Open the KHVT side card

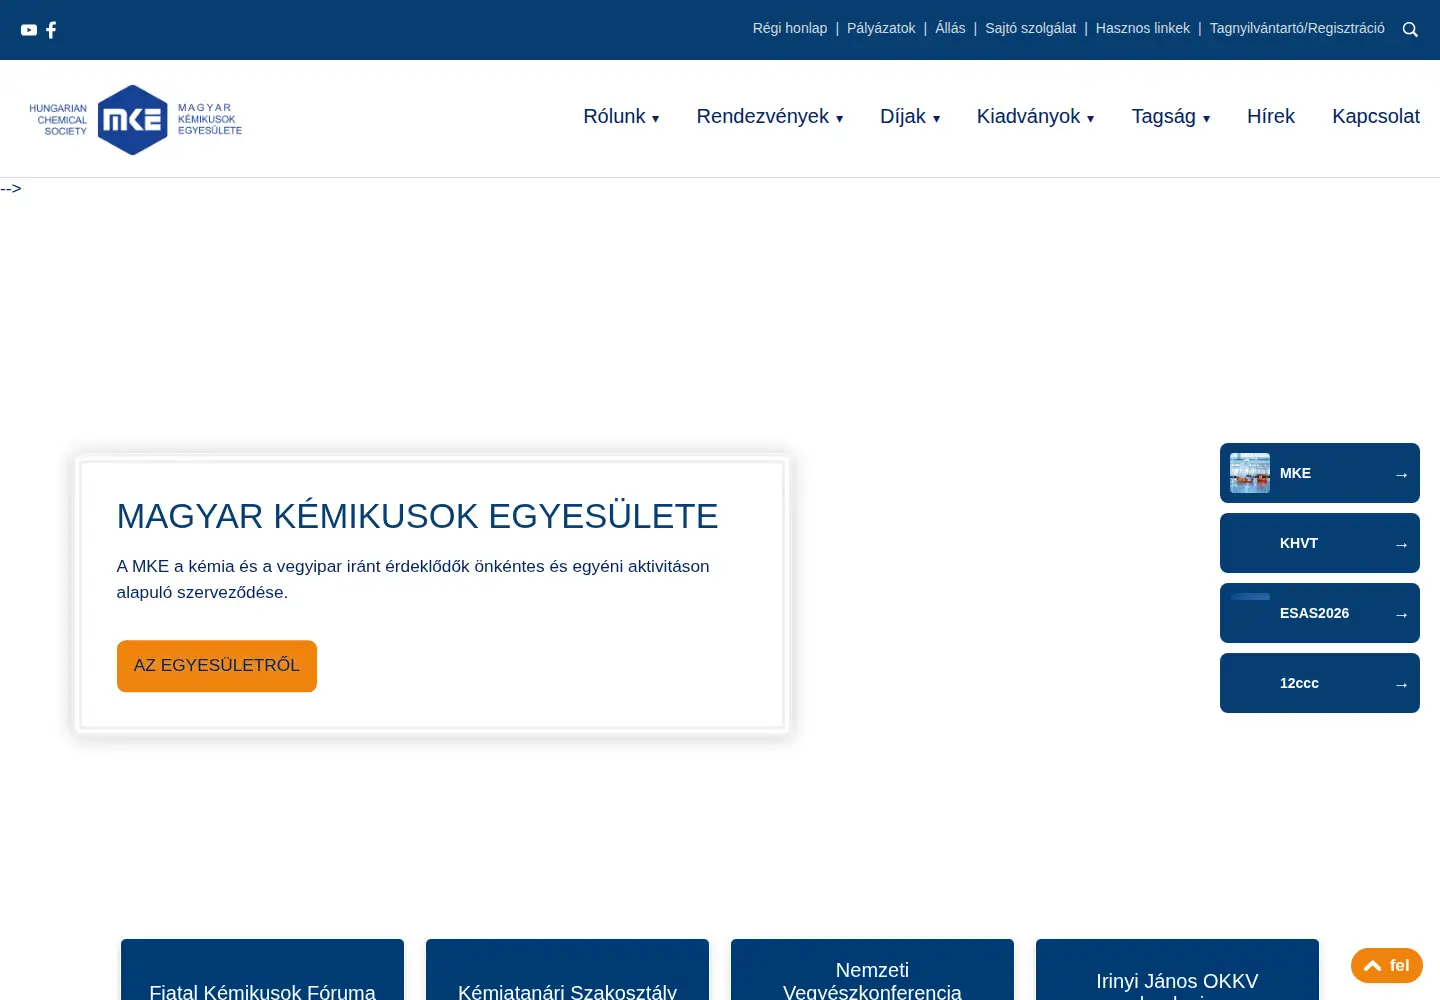coord(1320,543)
